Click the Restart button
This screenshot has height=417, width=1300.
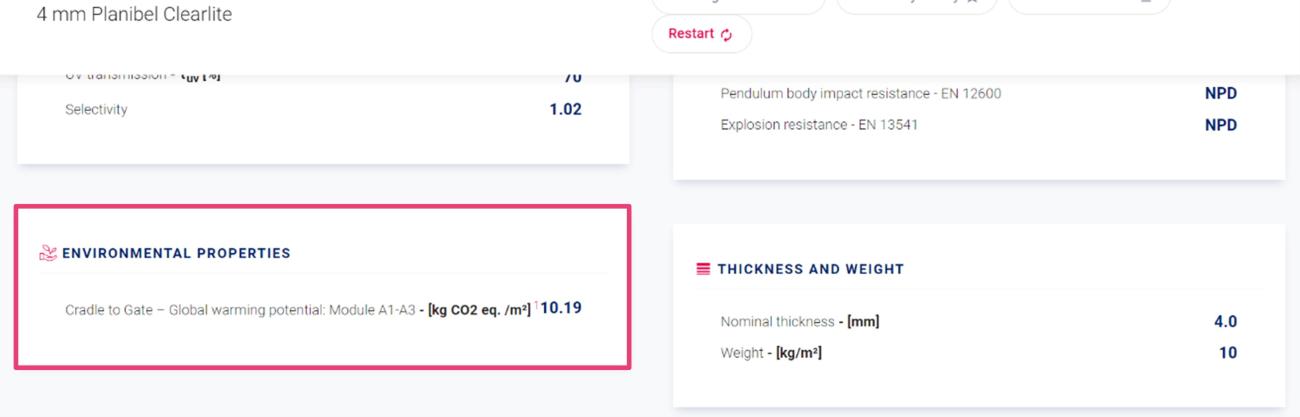click(701, 34)
